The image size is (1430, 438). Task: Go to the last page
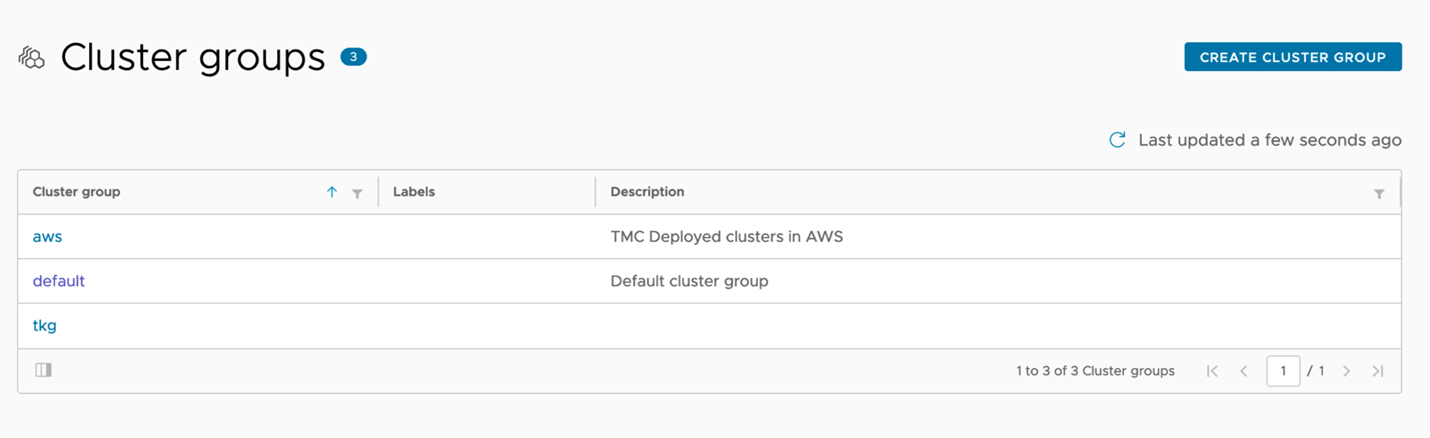click(1378, 371)
